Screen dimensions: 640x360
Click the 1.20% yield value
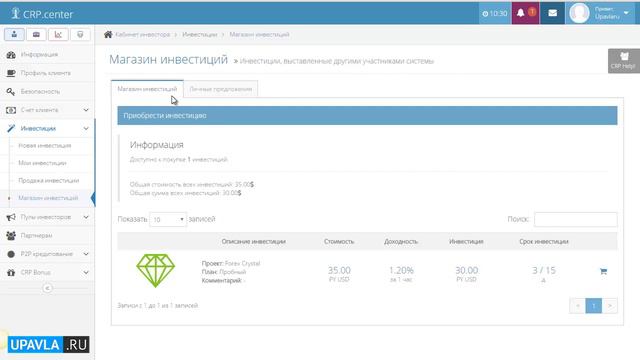pyautogui.click(x=401, y=270)
